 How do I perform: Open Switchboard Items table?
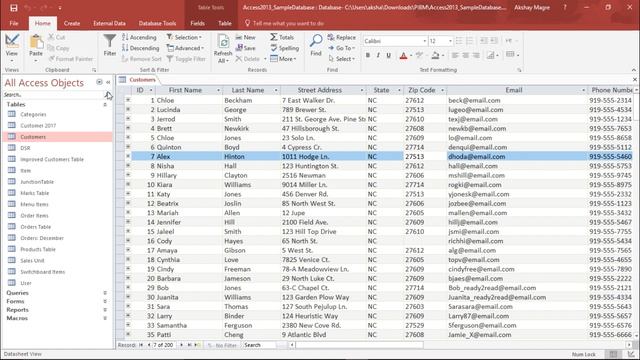43,272
